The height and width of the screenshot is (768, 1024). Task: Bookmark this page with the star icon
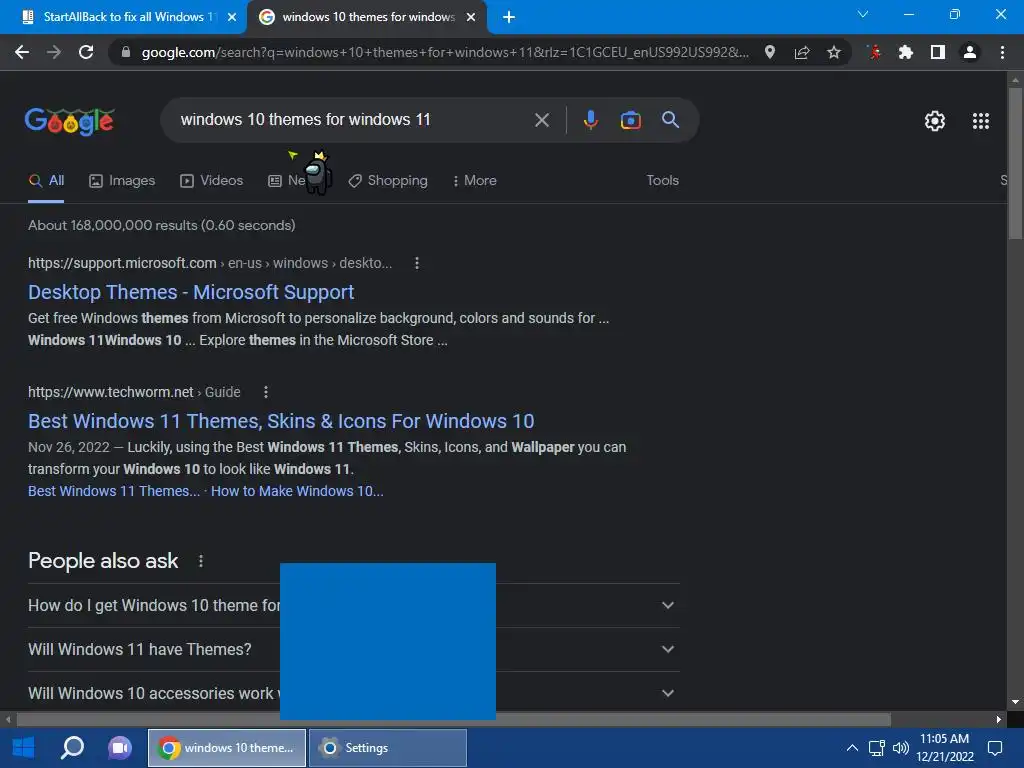tap(834, 52)
